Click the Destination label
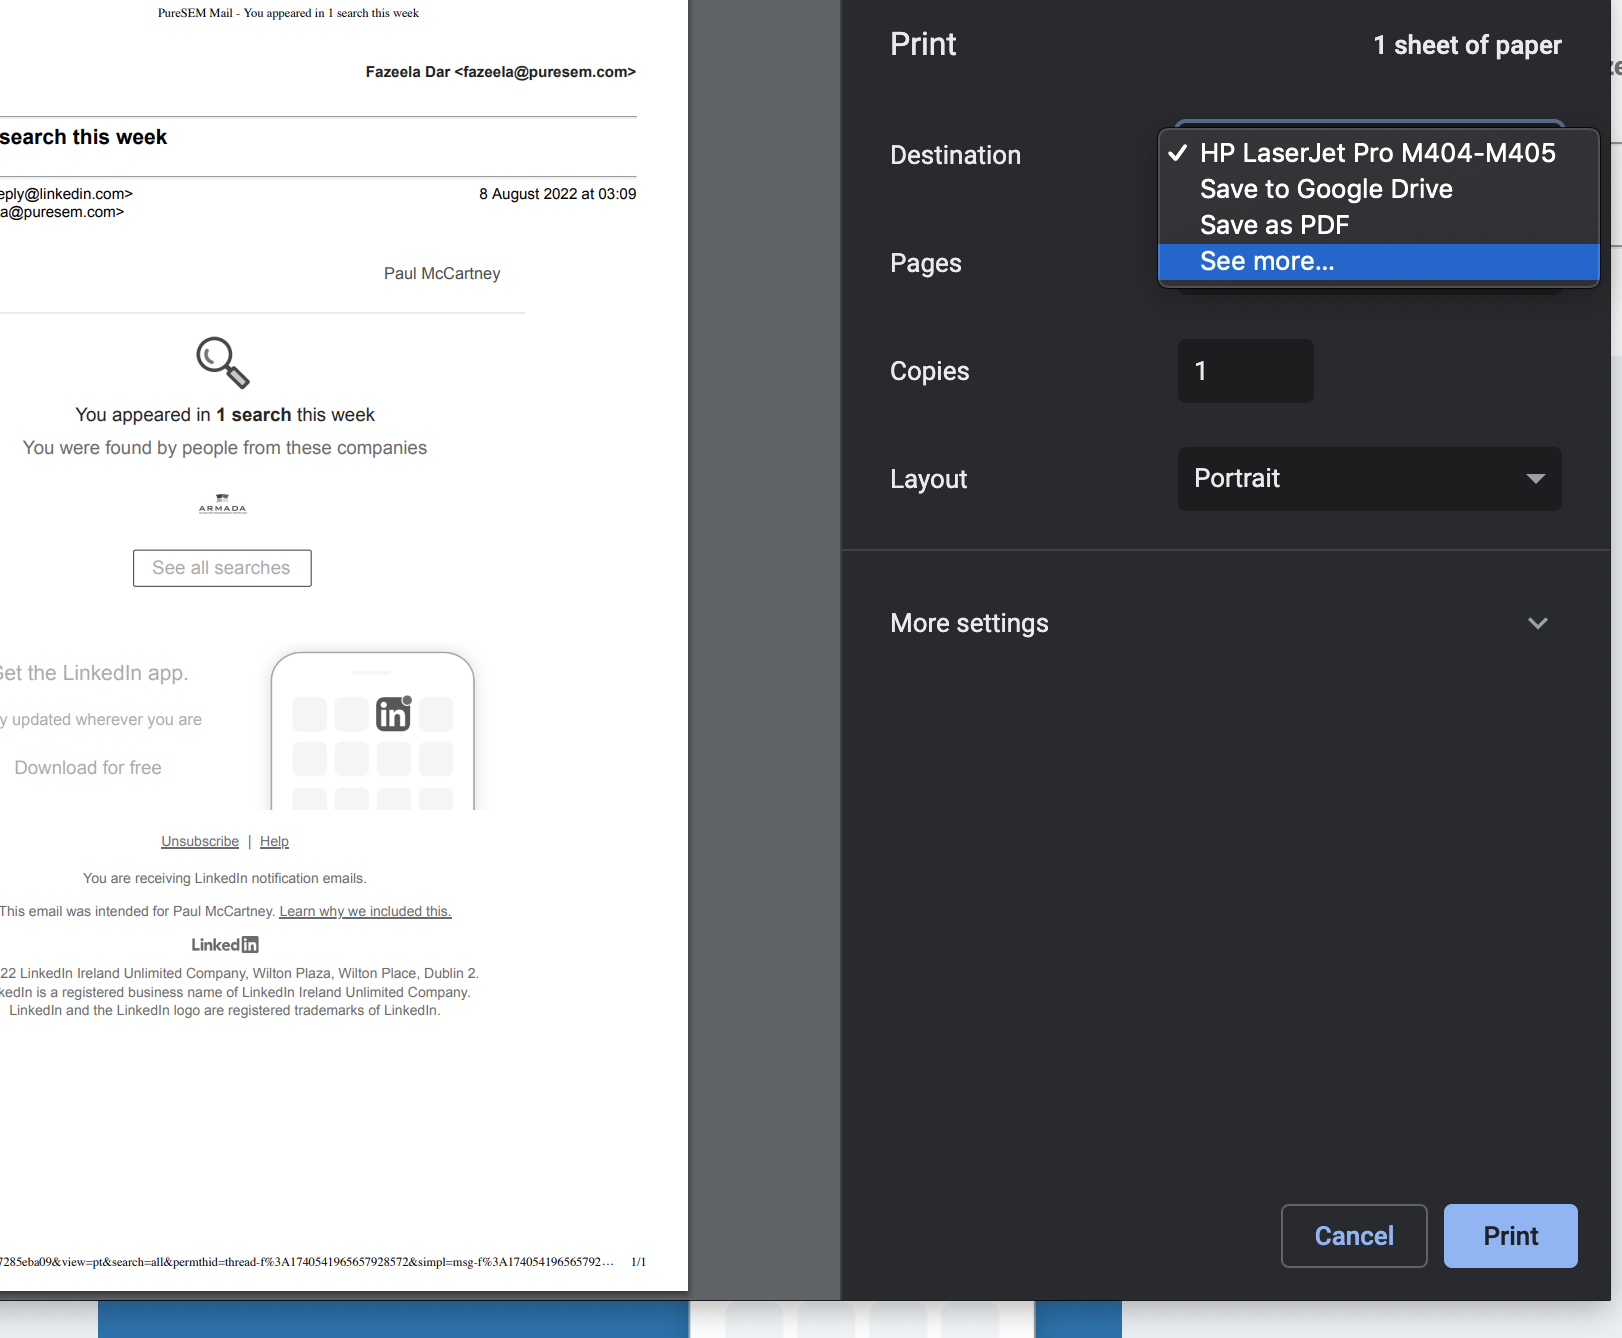 [955, 155]
